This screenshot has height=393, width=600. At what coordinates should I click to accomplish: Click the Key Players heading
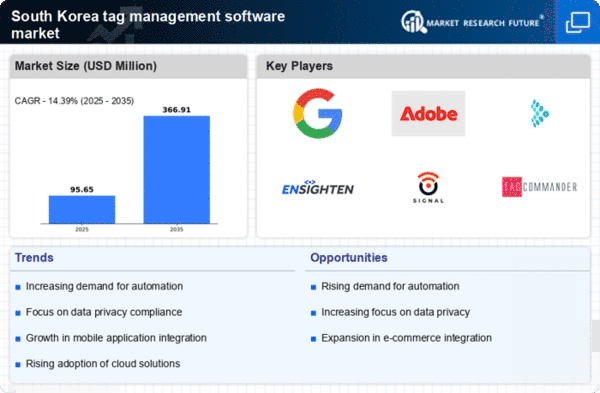pyautogui.click(x=299, y=66)
